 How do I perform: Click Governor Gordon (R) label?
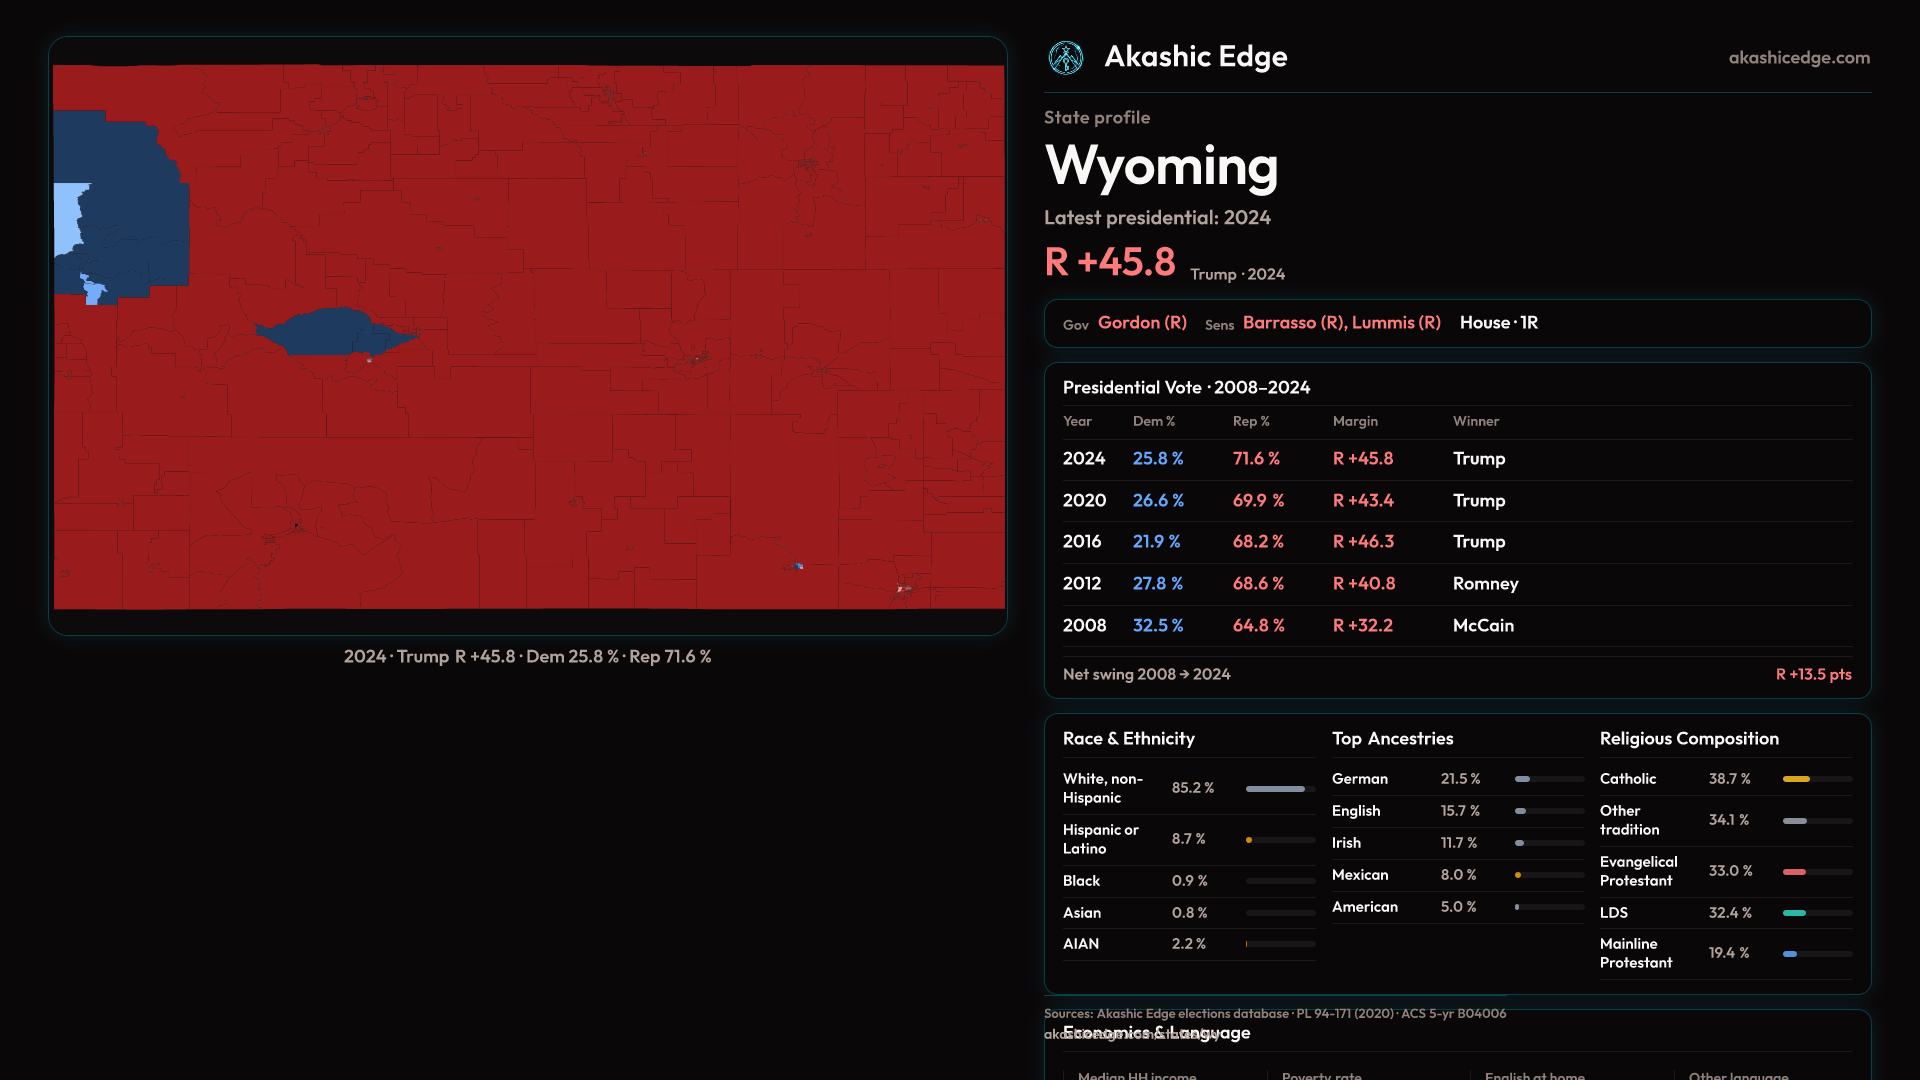(x=1141, y=323)
